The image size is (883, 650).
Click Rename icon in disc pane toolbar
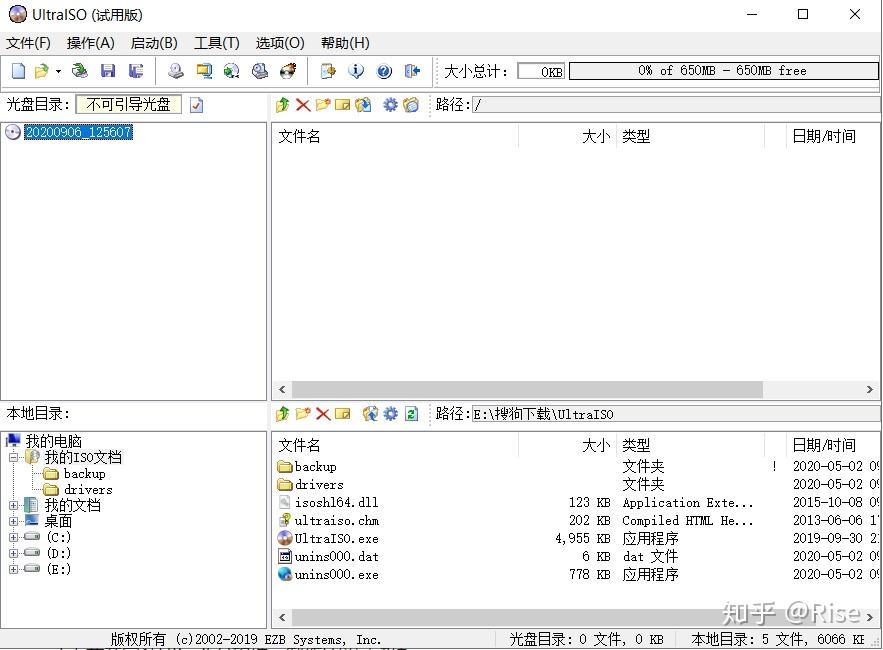tap(342, 105)
